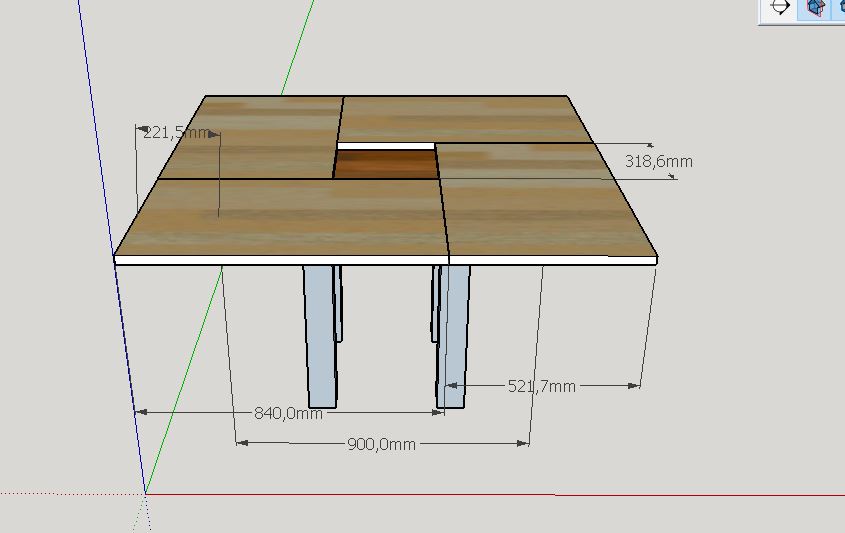Click the red horizontal axis line
The image size is (845, 533).
click(500, 494)
